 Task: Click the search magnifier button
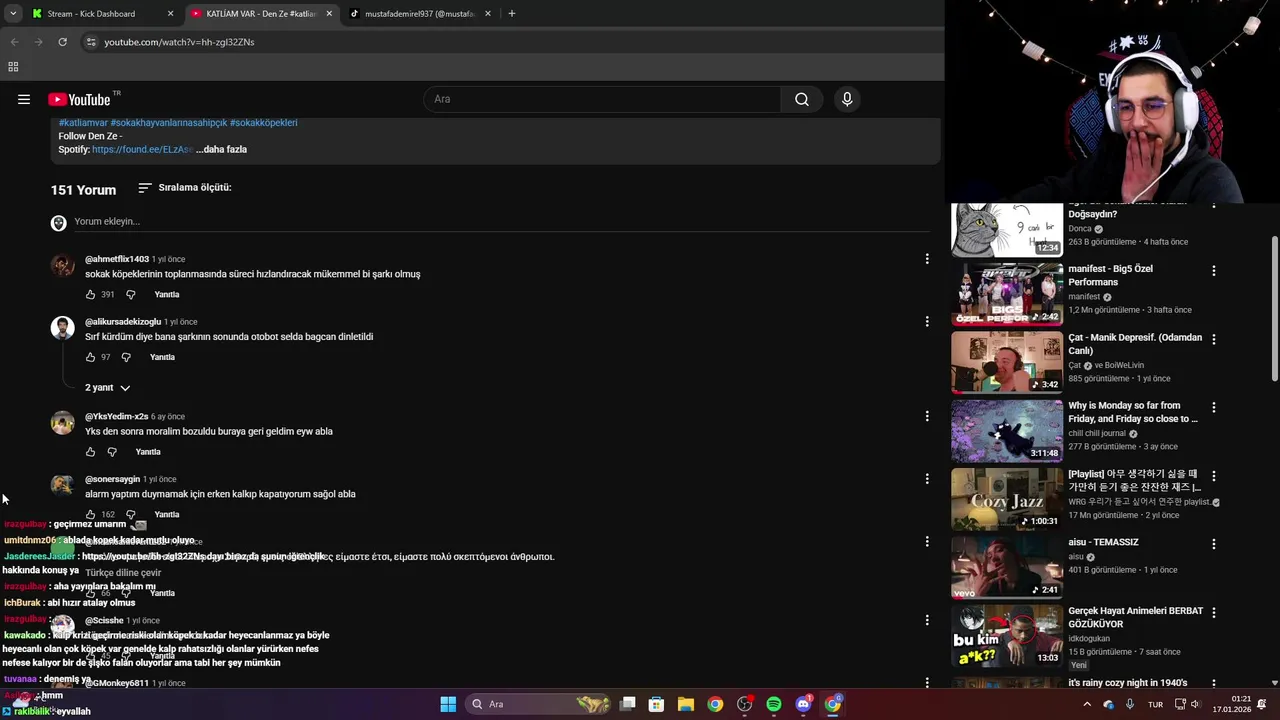point(802,99)
